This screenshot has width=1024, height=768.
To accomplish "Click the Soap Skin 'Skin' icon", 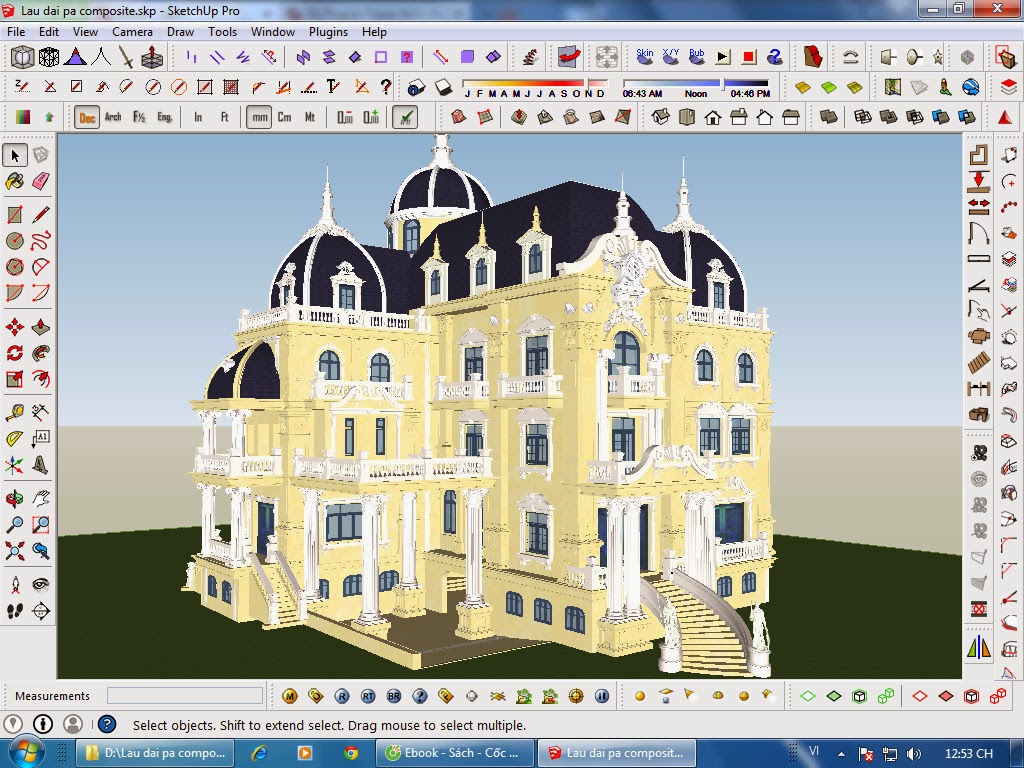I will point(645,57).
